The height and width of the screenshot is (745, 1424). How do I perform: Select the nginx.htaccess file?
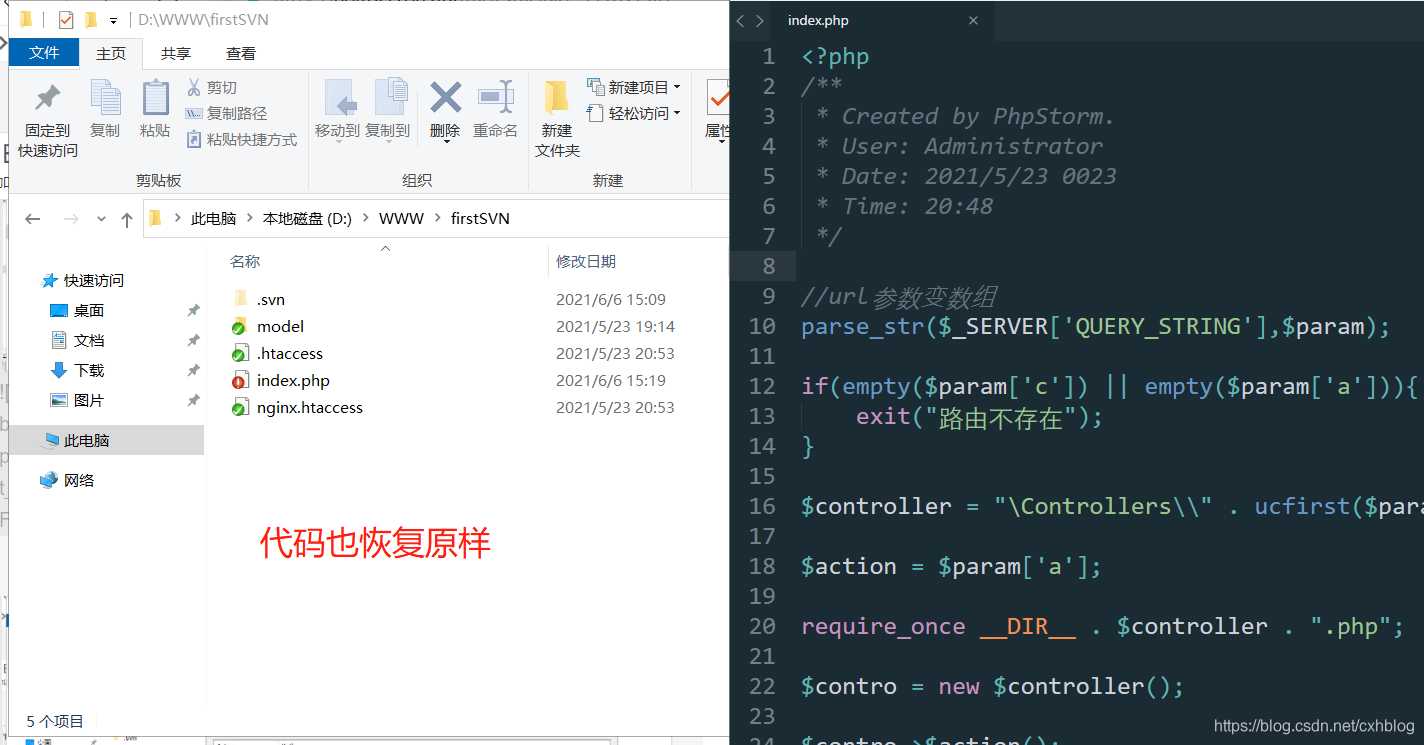[x=309, y=407]
